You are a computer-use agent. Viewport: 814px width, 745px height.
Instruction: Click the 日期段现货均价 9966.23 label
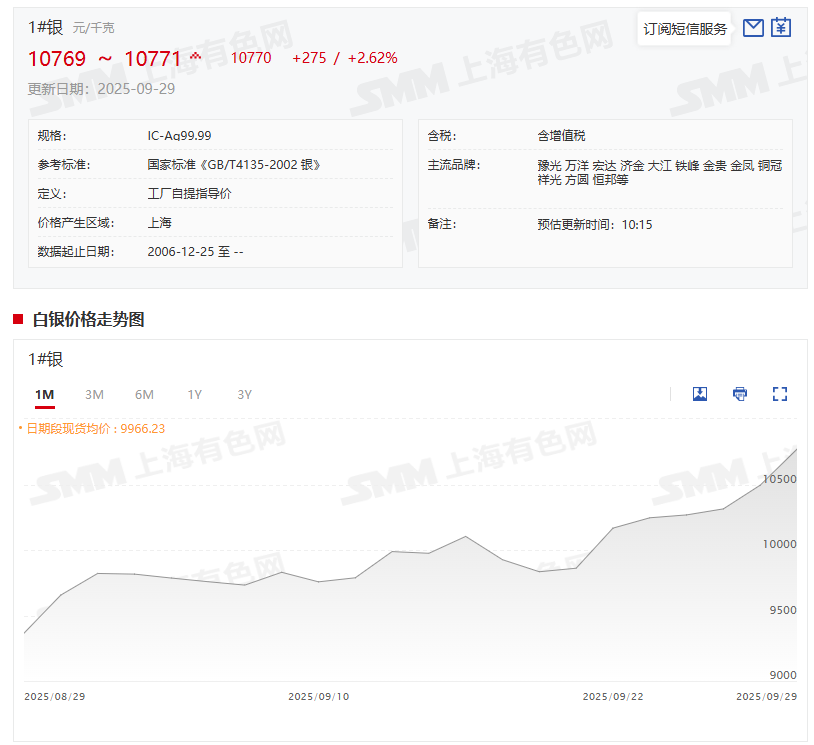point(95,428)
